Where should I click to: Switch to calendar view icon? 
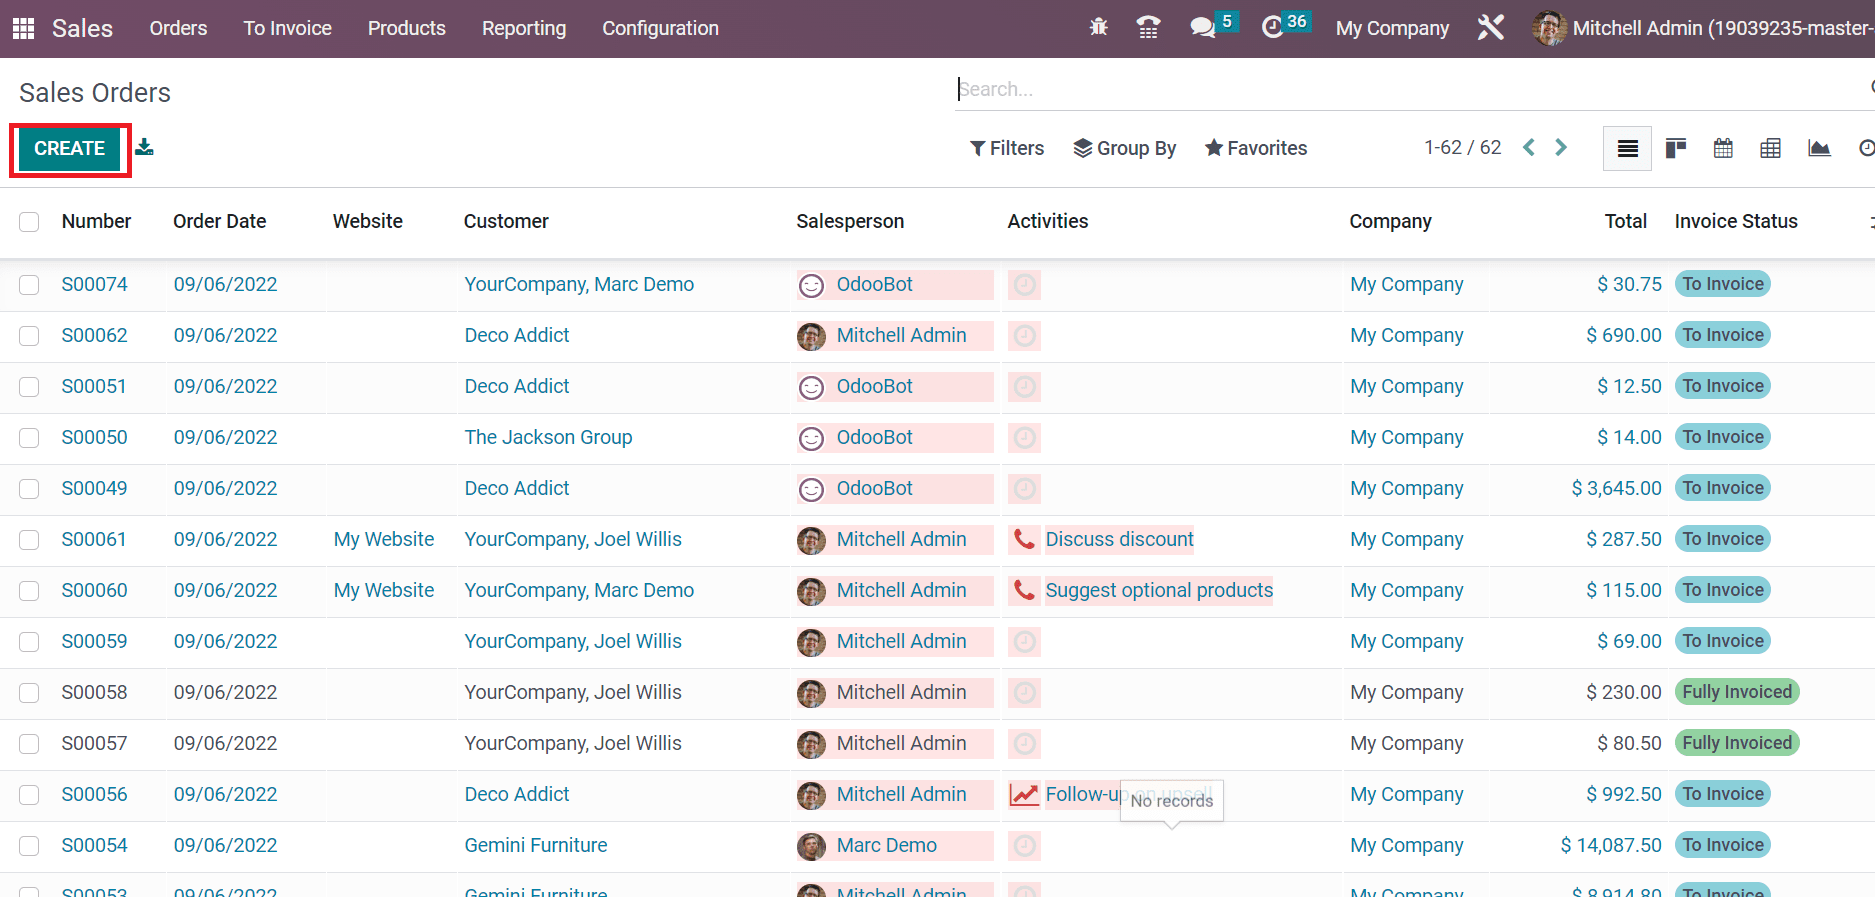coord(1723,149)
